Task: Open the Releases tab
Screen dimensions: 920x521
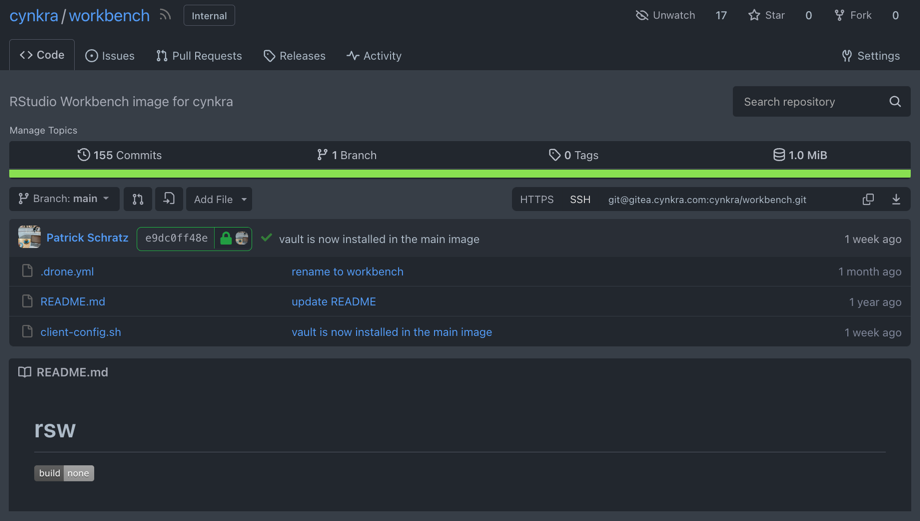Action: pyautogui.click(x=294, y=56)
